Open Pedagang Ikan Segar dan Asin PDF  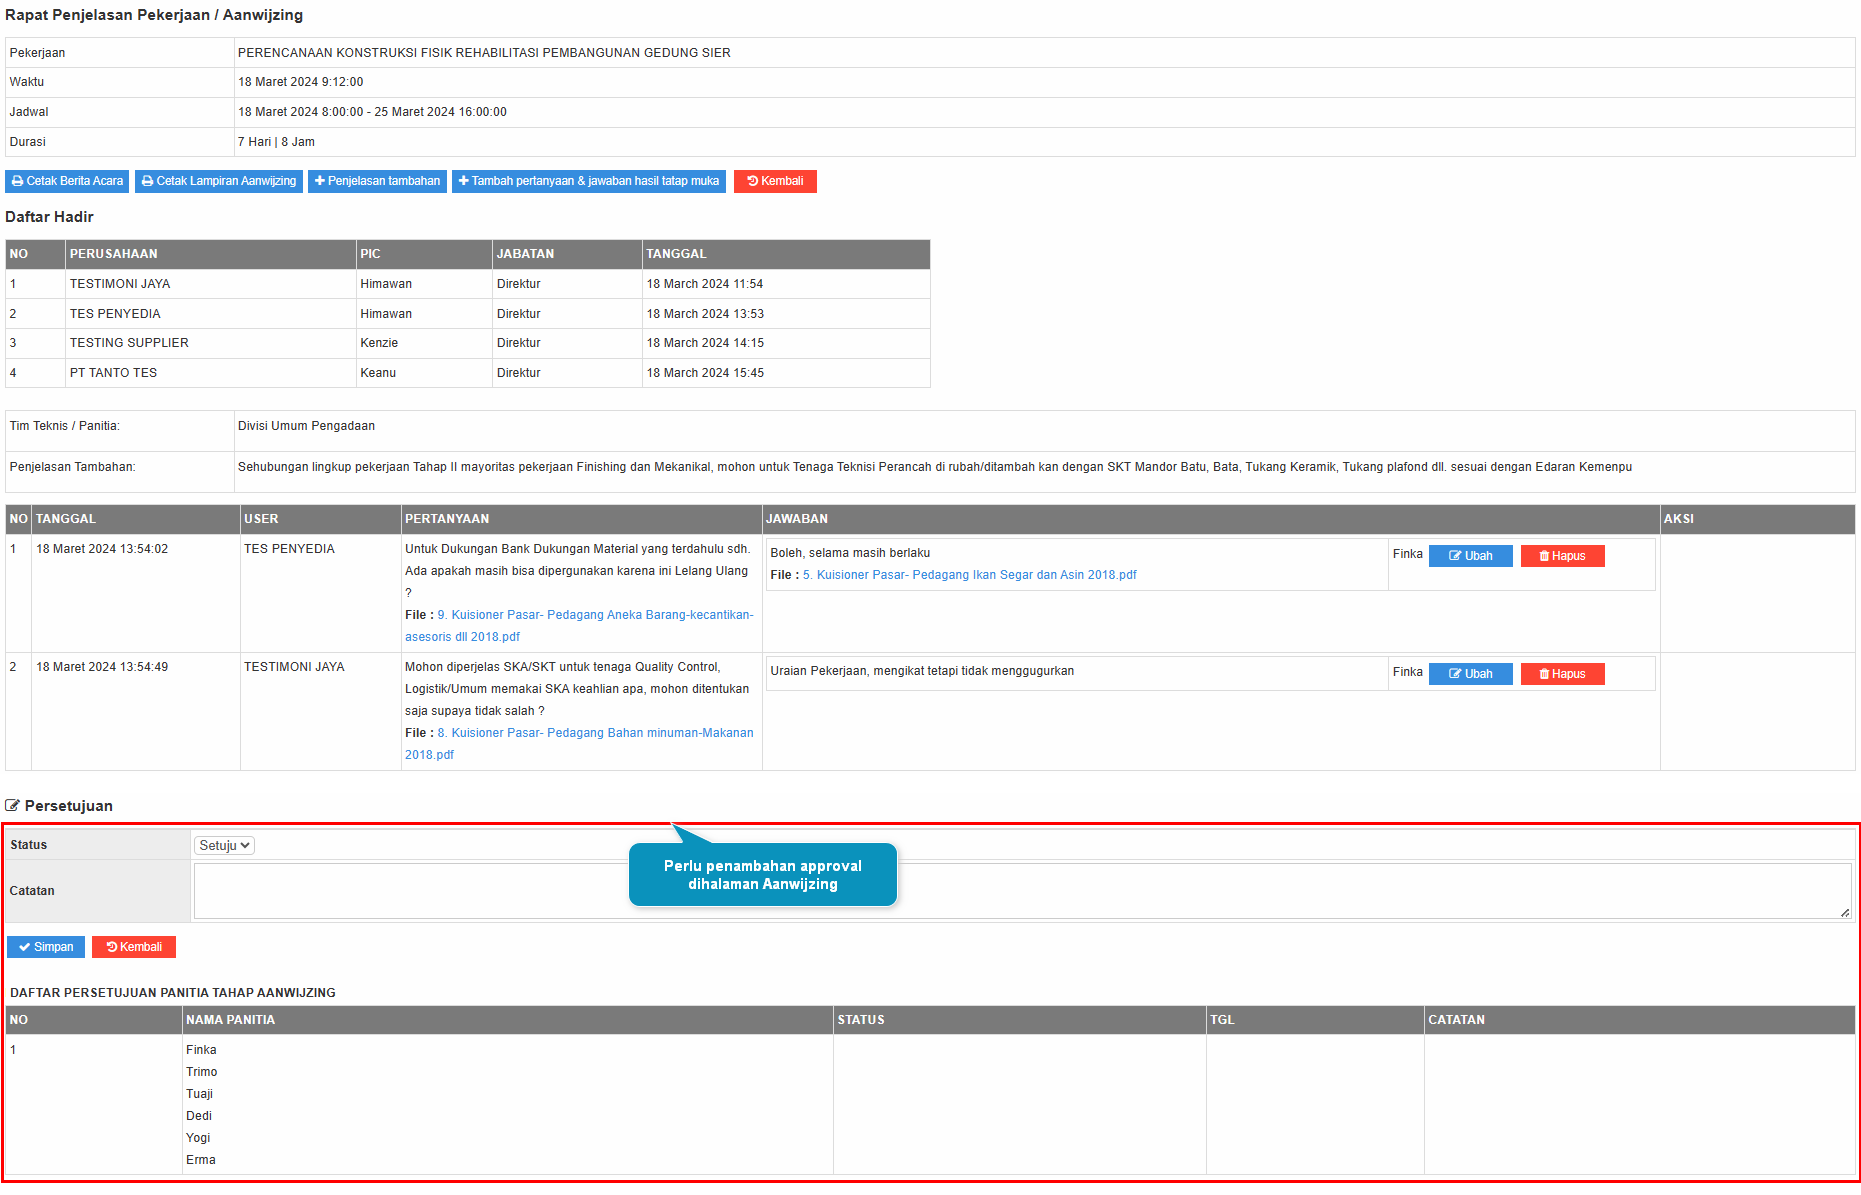969,575
